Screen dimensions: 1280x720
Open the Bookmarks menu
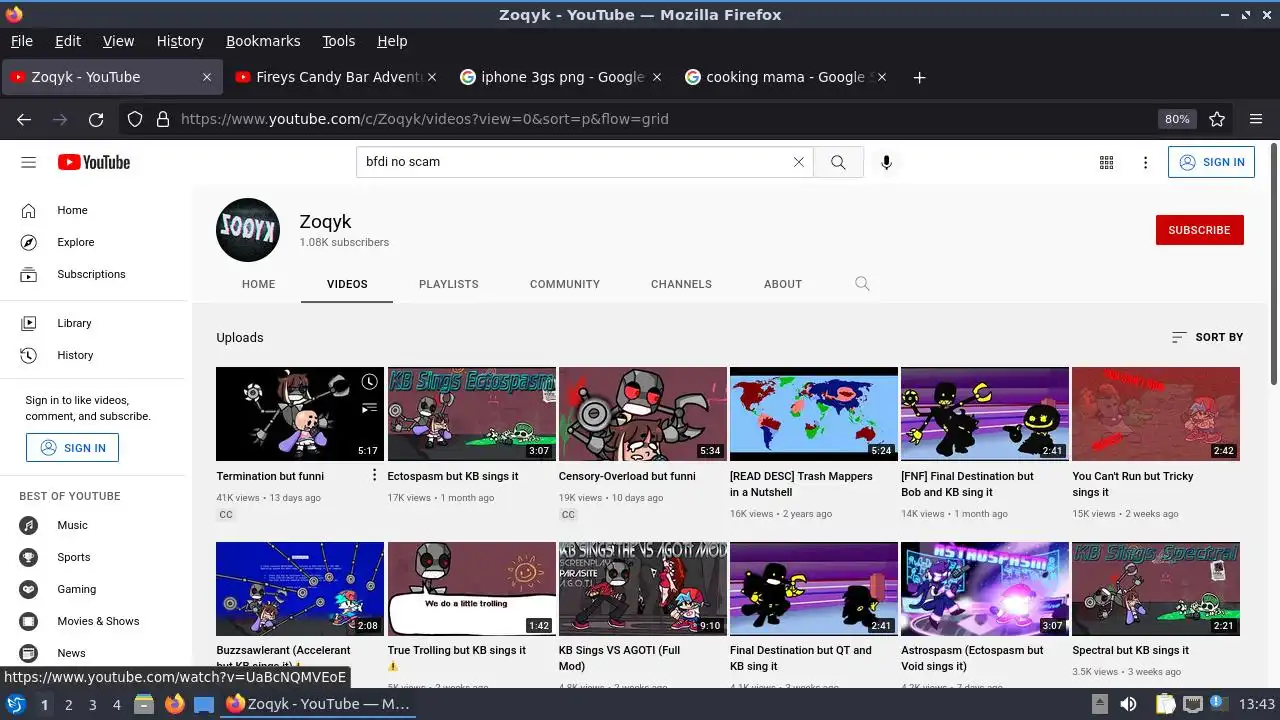(263, 41)
